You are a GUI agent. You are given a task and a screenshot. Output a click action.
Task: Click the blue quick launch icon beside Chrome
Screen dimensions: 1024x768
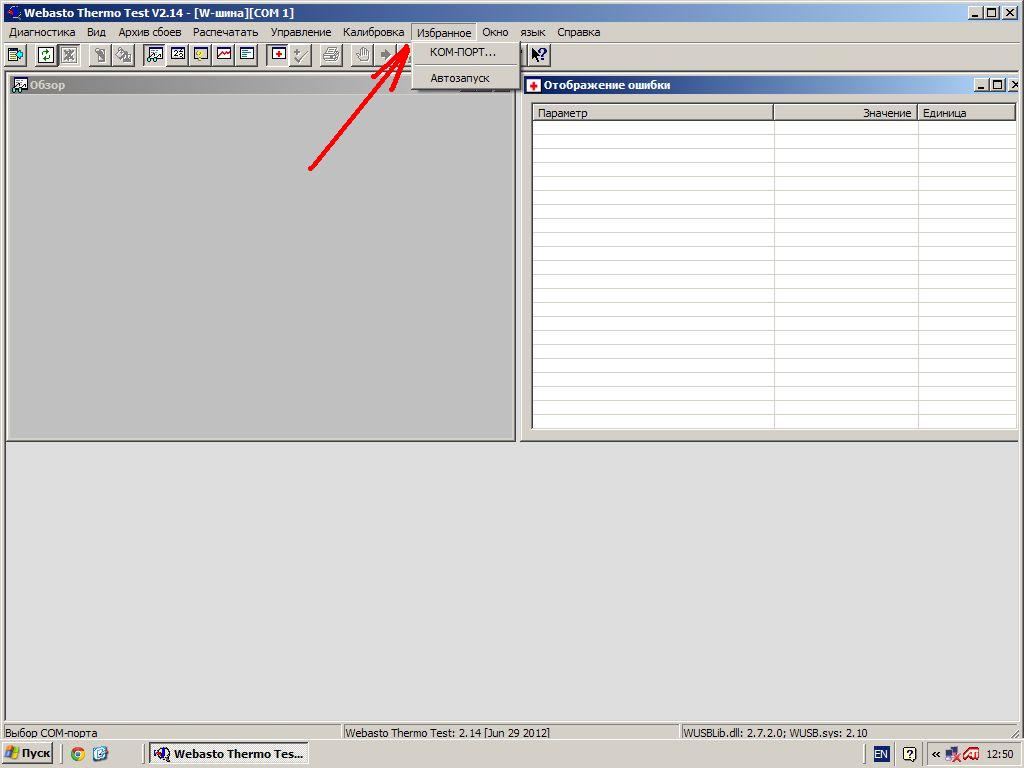[x=100, y=754]
